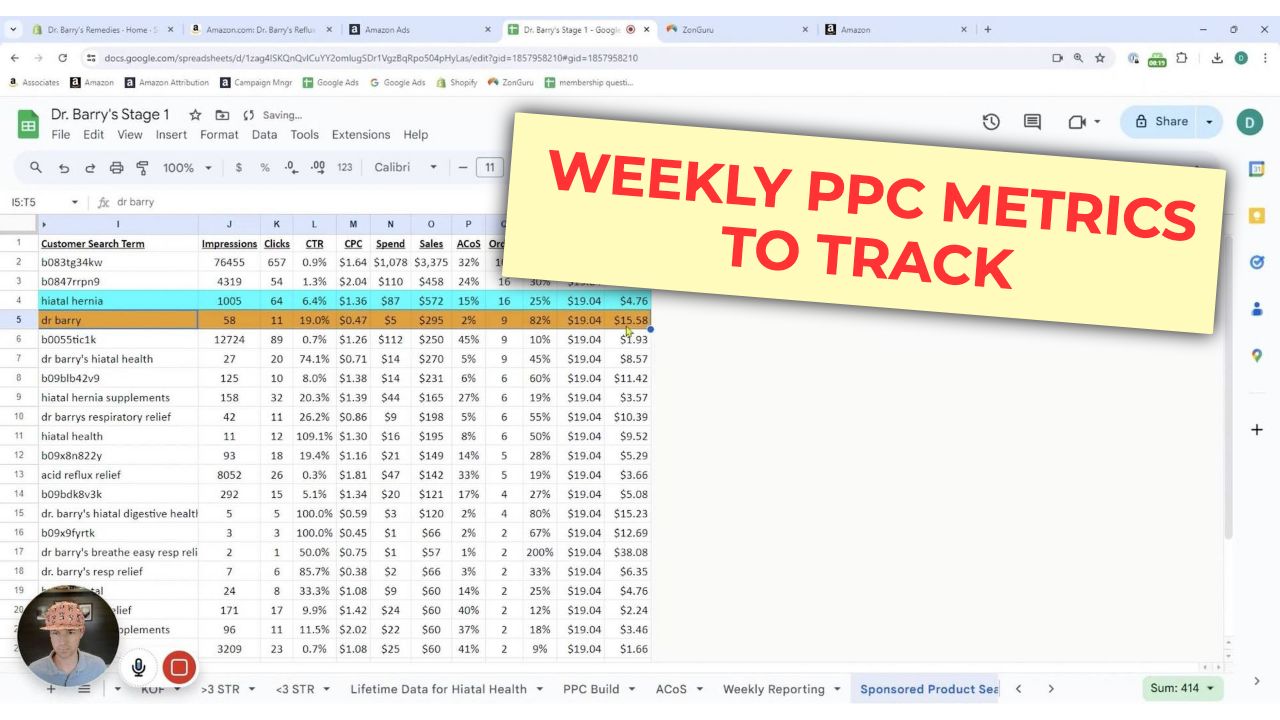Open the Weekly Reporting tab menu arrow
This screenshot has width=1280, height=720.
tap(835, 689)
